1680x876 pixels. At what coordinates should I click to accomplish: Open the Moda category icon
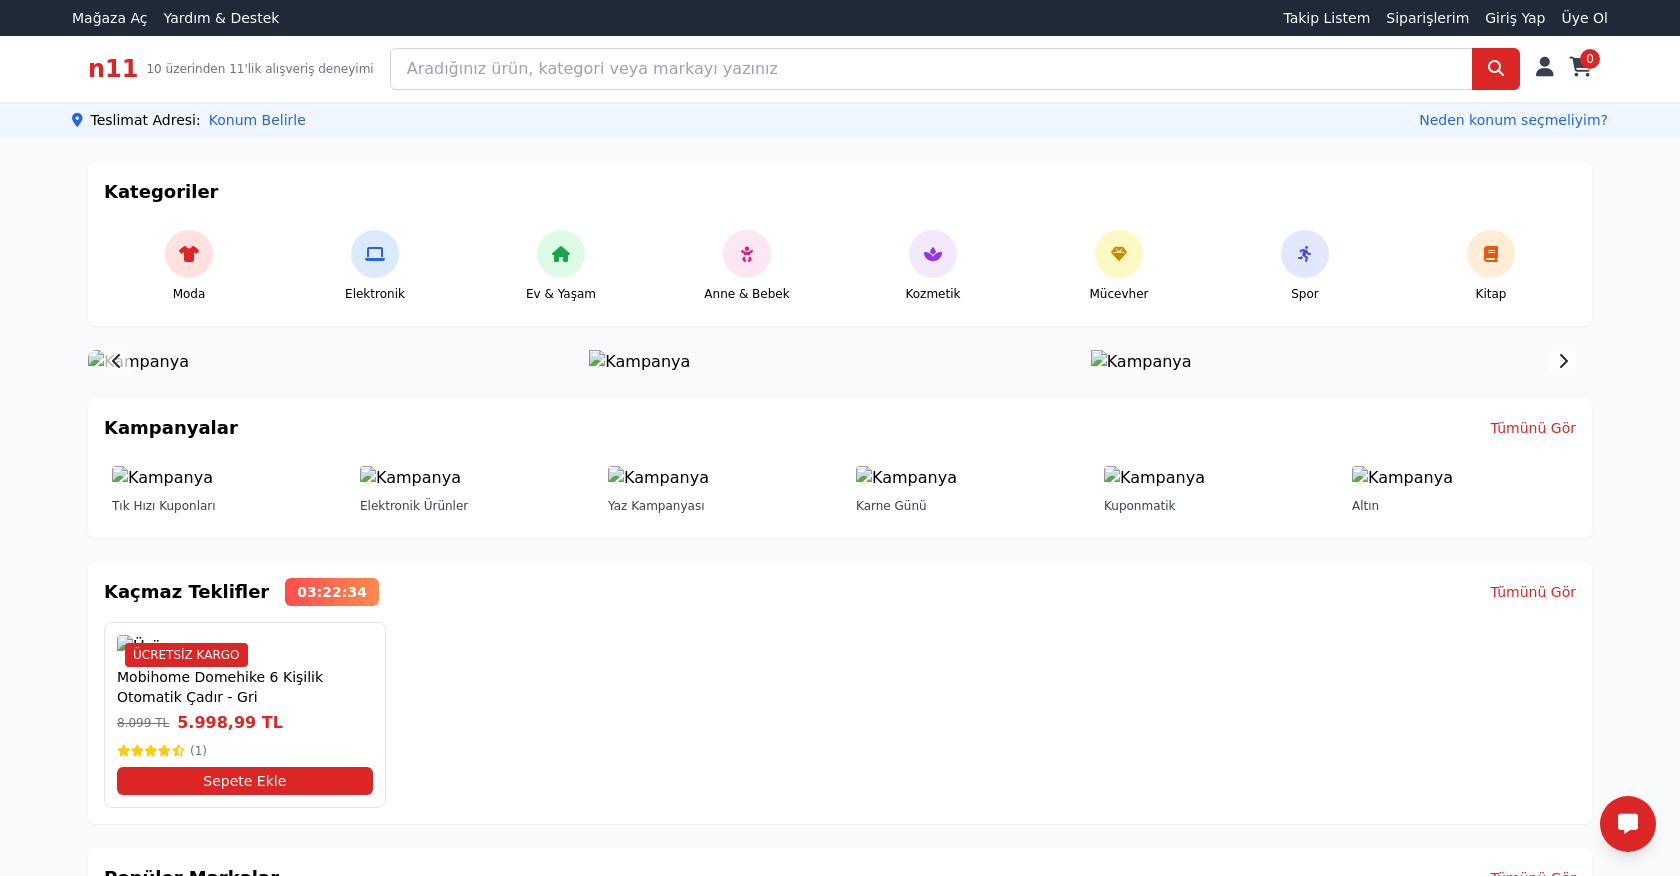pos(189,254)
